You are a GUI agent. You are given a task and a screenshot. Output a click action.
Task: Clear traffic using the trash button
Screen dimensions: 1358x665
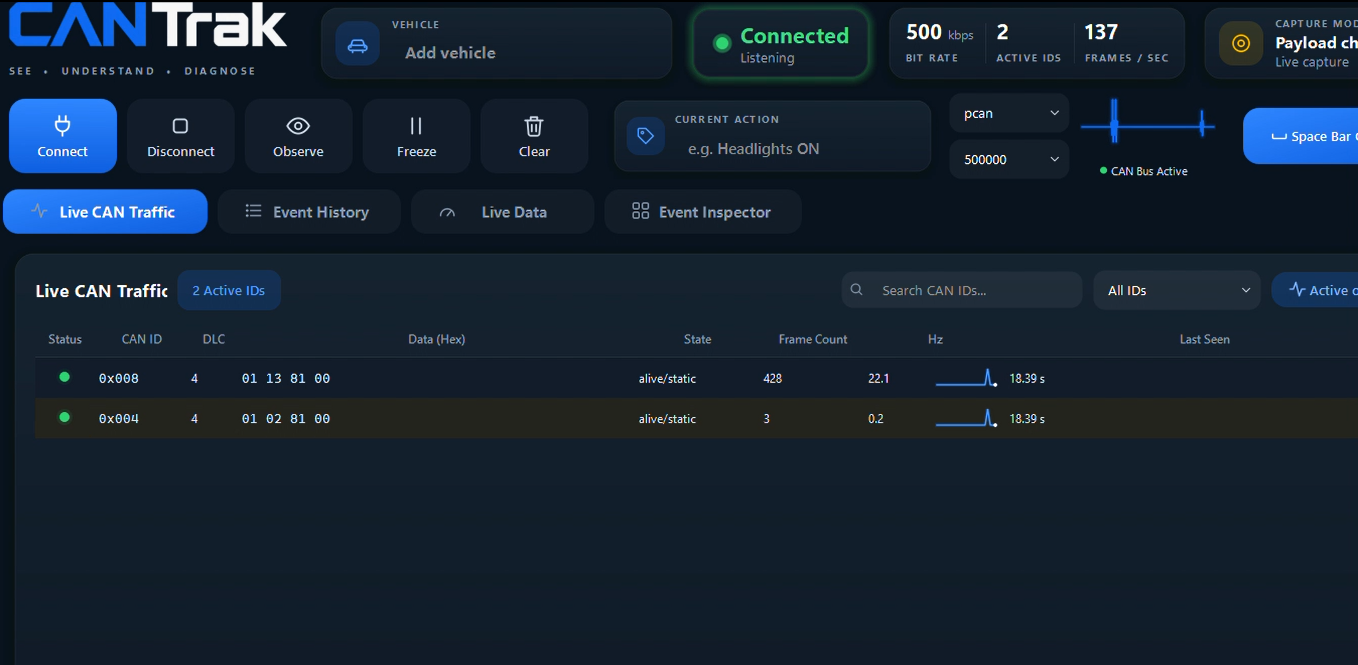tap(534, 136)
